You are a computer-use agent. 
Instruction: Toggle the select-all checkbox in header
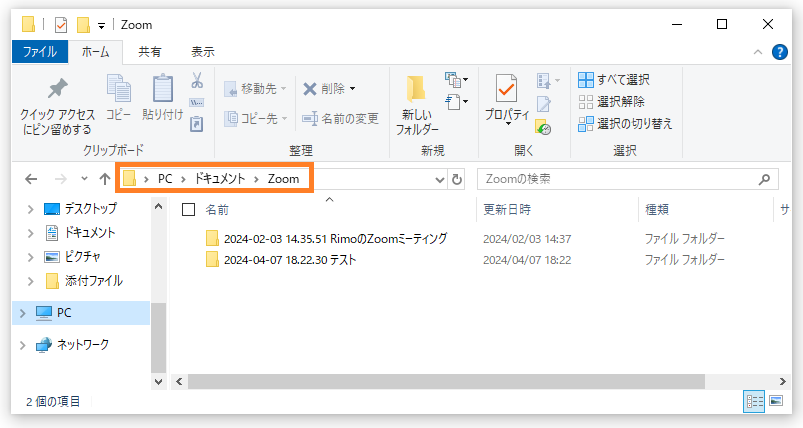[x=188, y=210]
